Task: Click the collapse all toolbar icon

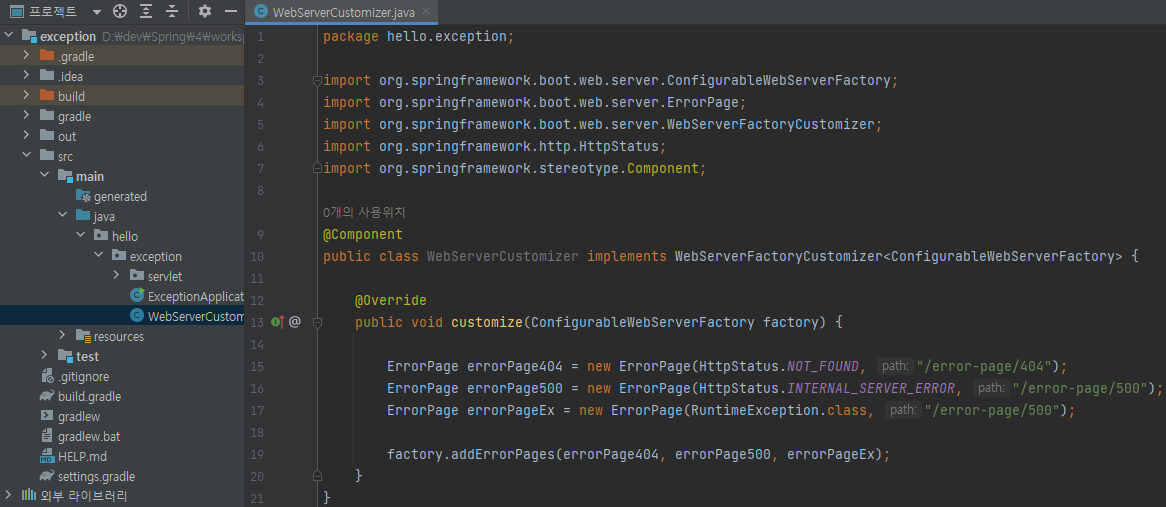Action: pos(172,11)
